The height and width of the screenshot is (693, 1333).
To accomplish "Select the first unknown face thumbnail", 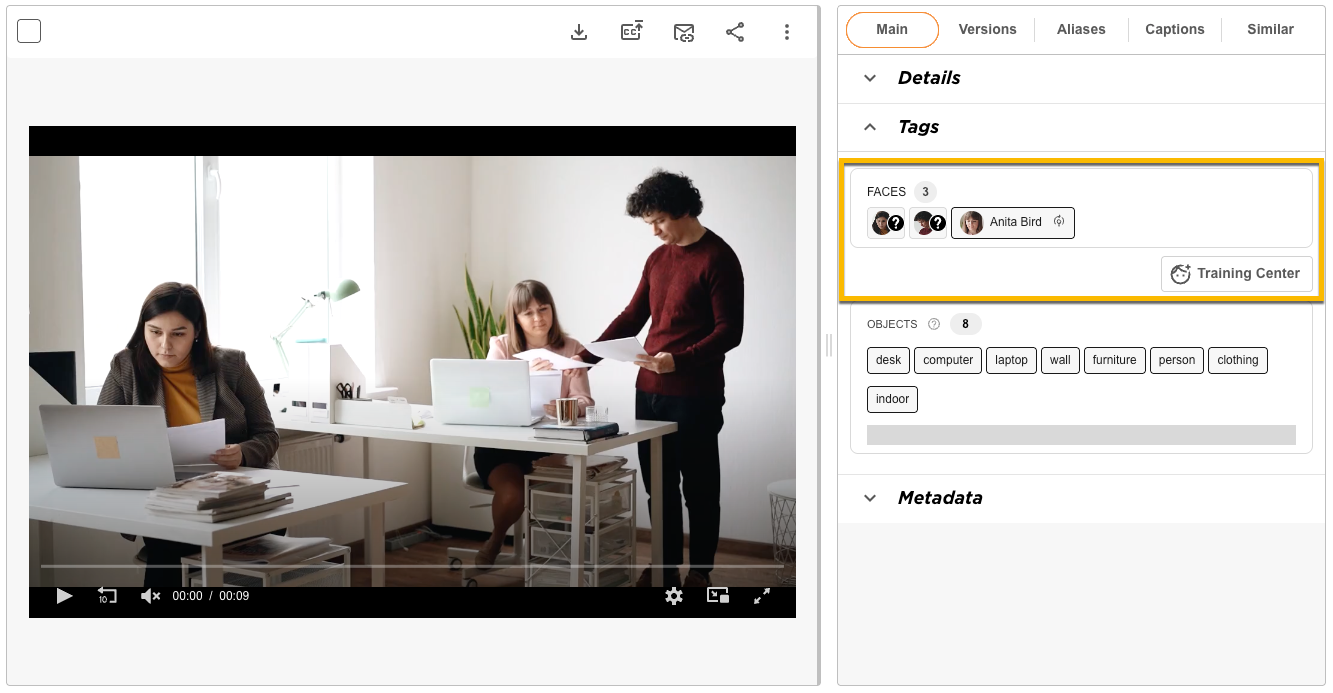I will 886,223.
